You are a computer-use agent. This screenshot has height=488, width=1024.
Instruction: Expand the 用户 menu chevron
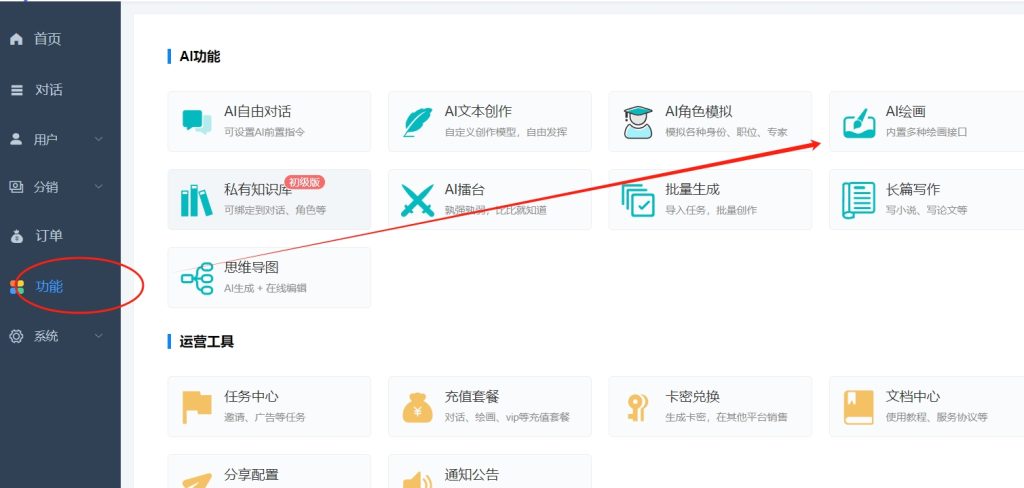pos(99,139)
